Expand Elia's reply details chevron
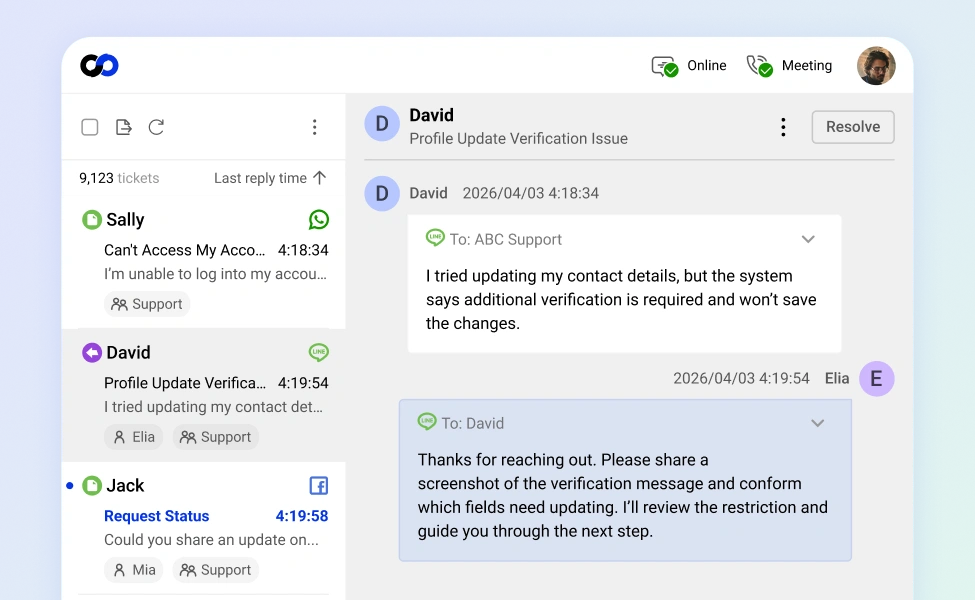Image resolution: width=975 pixels, height=600 pixels. (x=818, y=423)
